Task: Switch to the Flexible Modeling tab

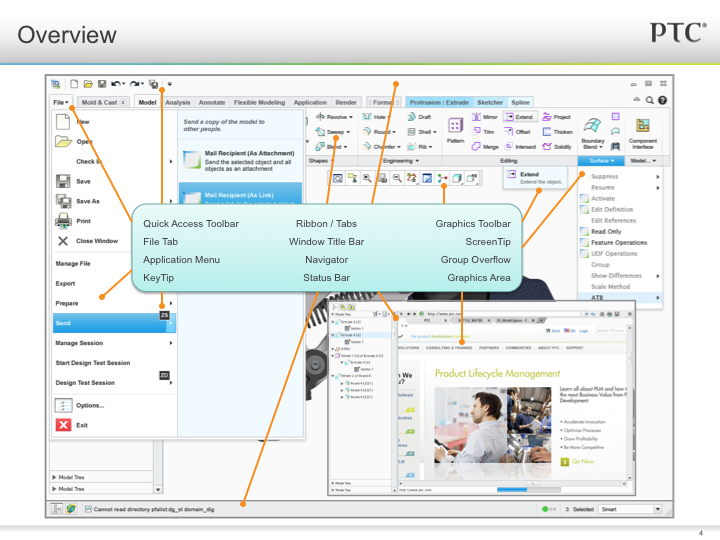Action: [x=258, y=102]
